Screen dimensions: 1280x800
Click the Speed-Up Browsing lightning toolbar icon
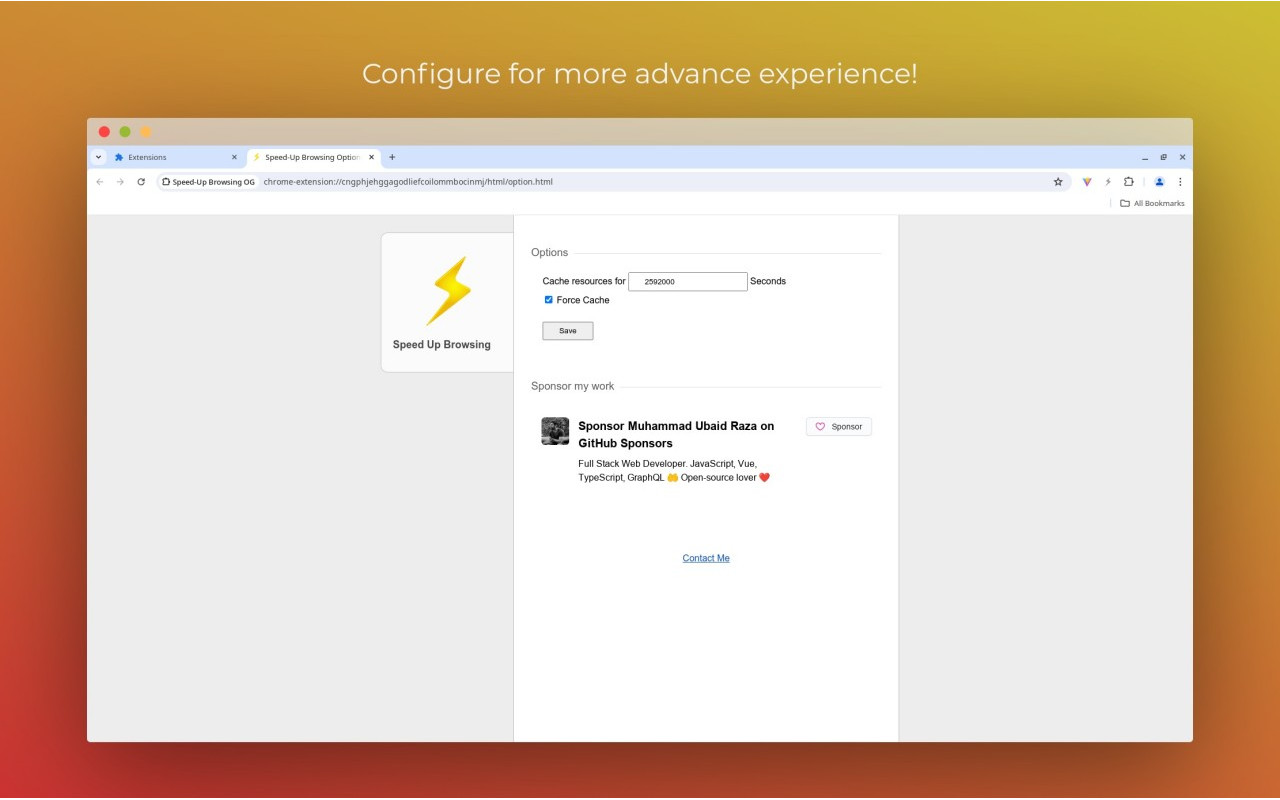1108,182
